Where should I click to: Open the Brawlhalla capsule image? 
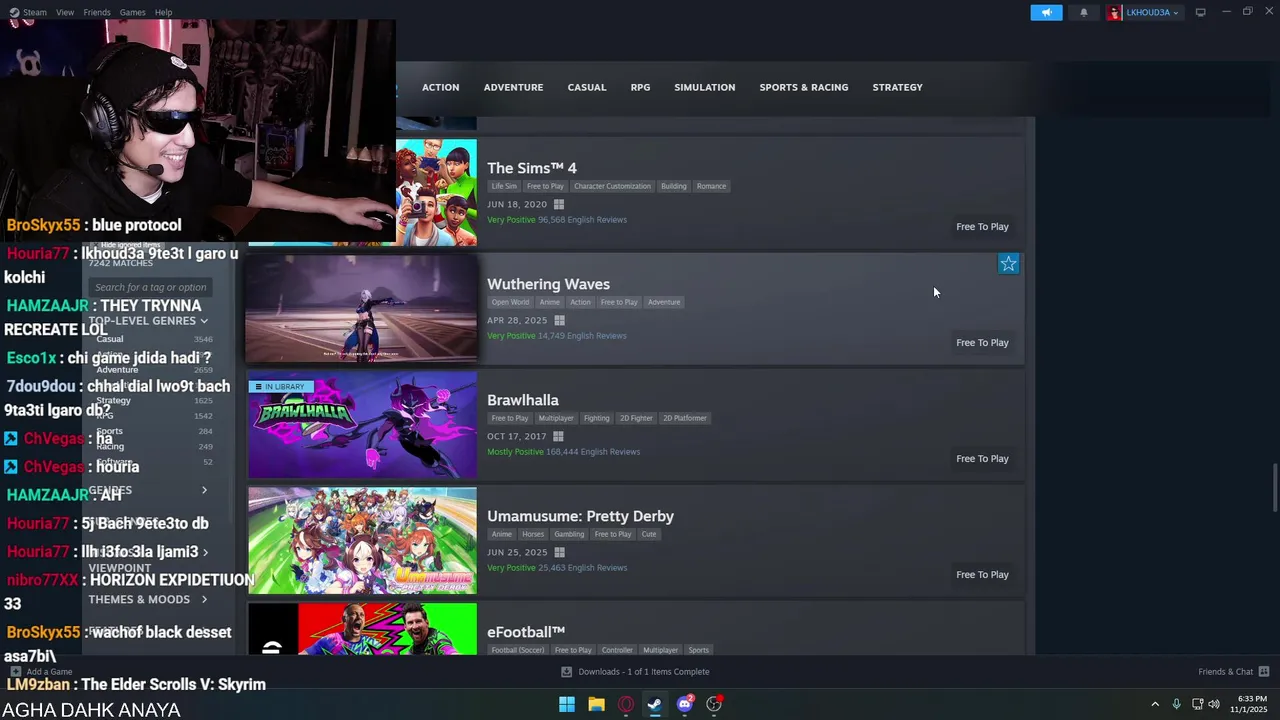362,424
